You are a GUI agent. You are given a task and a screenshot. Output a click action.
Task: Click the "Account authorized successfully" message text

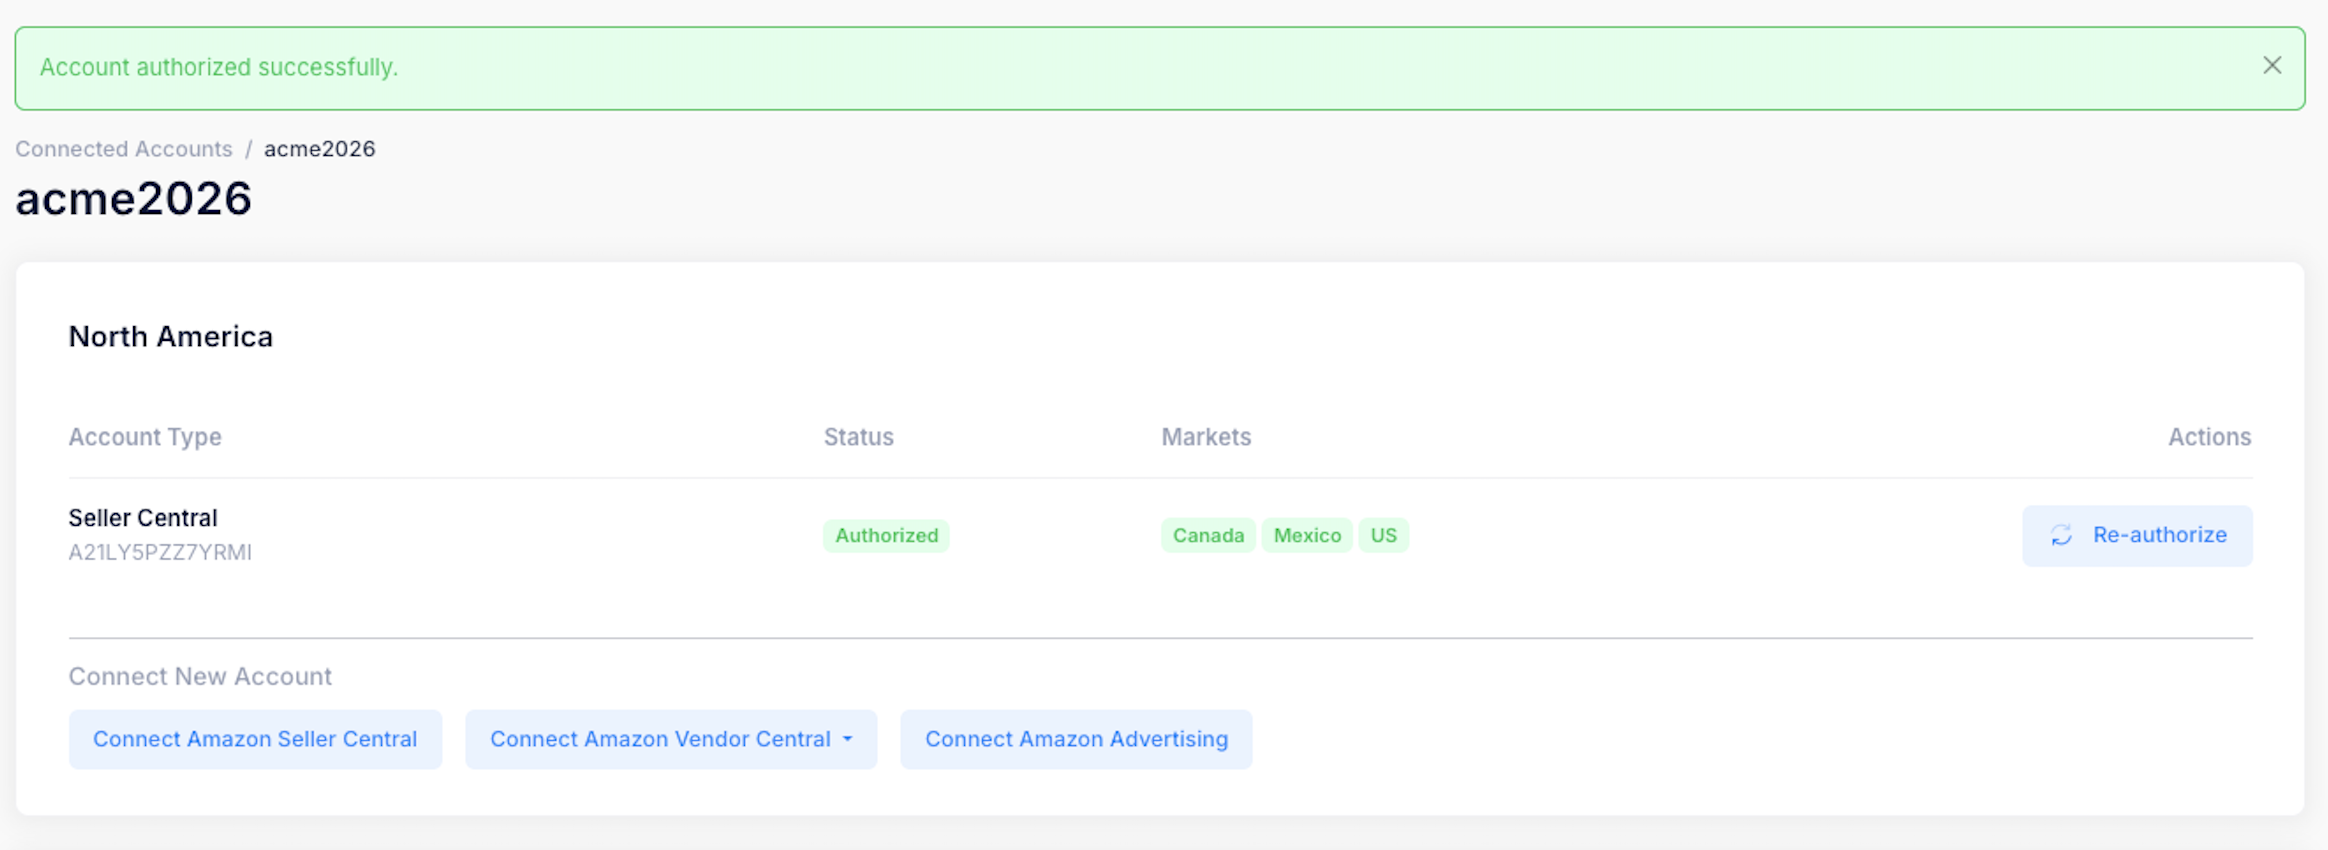pyautogui.click(x=219, y=67)
